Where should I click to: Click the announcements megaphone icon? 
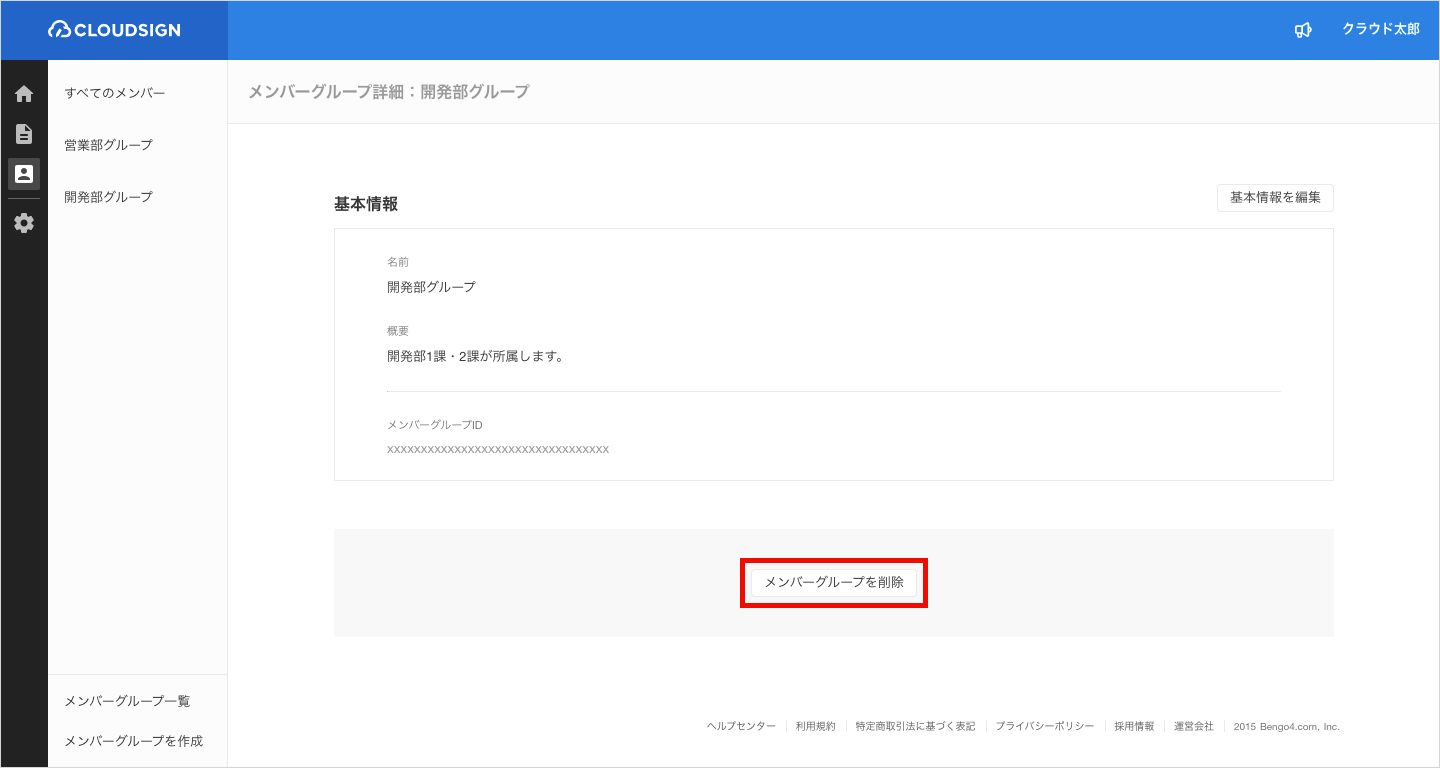[x=1302, y=30]
